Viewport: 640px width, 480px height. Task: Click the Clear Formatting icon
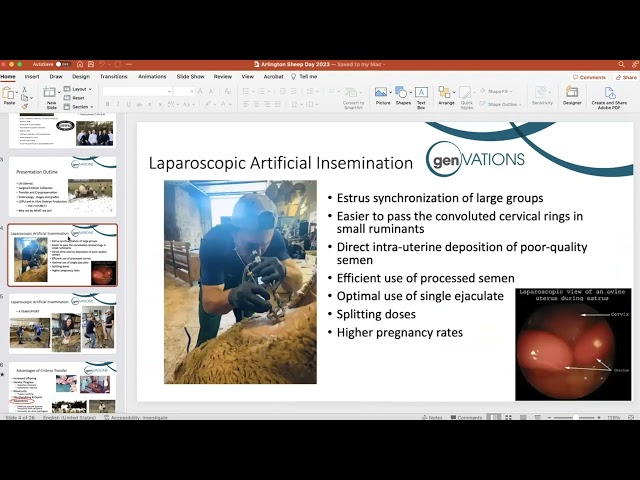tap(228, 91)
